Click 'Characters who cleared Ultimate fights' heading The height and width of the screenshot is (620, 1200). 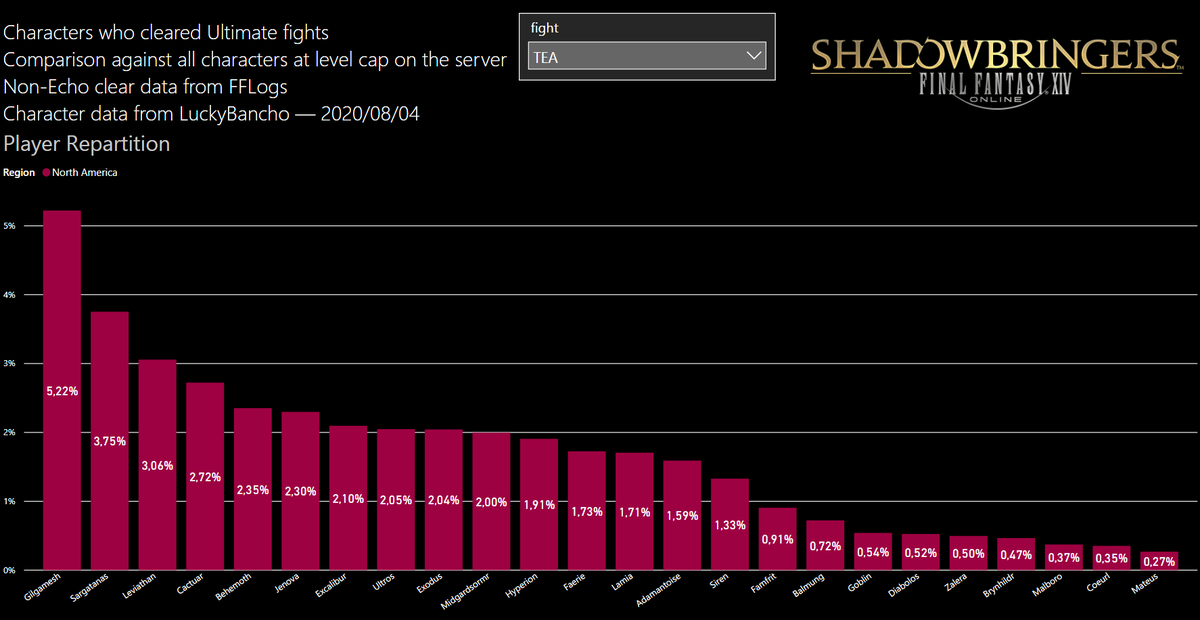pos(166,33)
